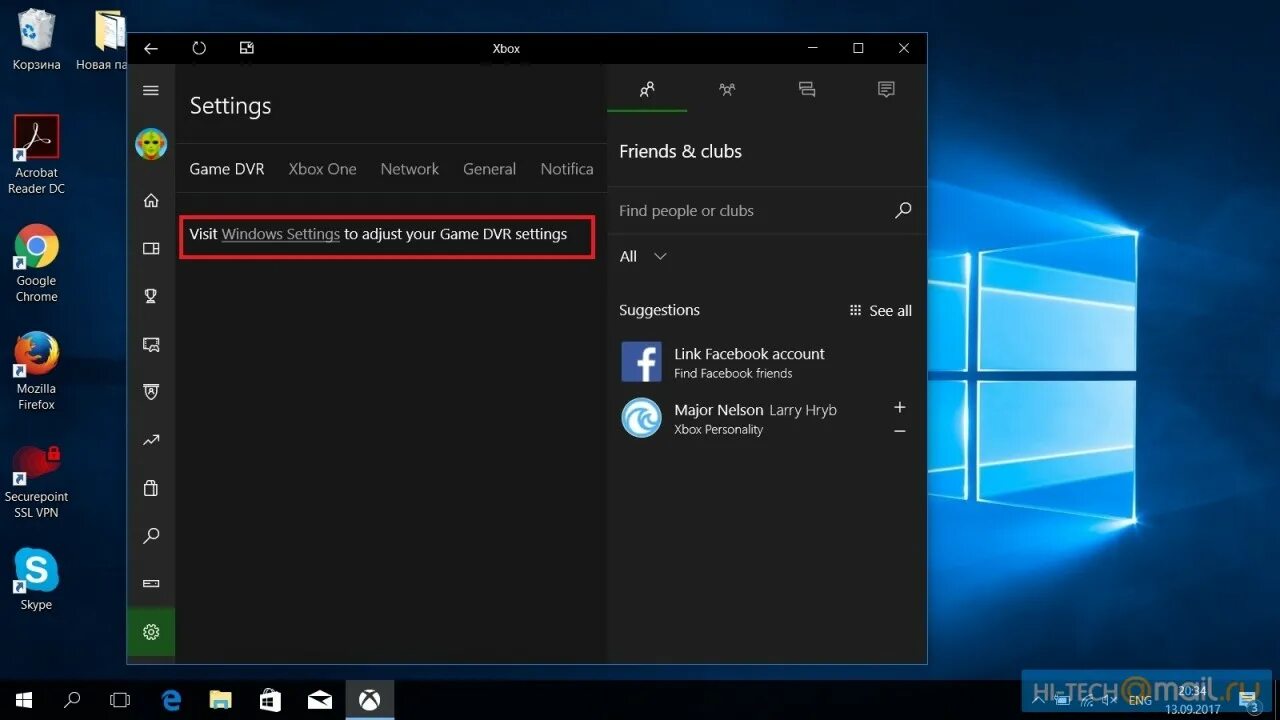Click Settings gear icon in sidebar
The height and width of the screenshot is (720, 1280).
click(151, 632)
